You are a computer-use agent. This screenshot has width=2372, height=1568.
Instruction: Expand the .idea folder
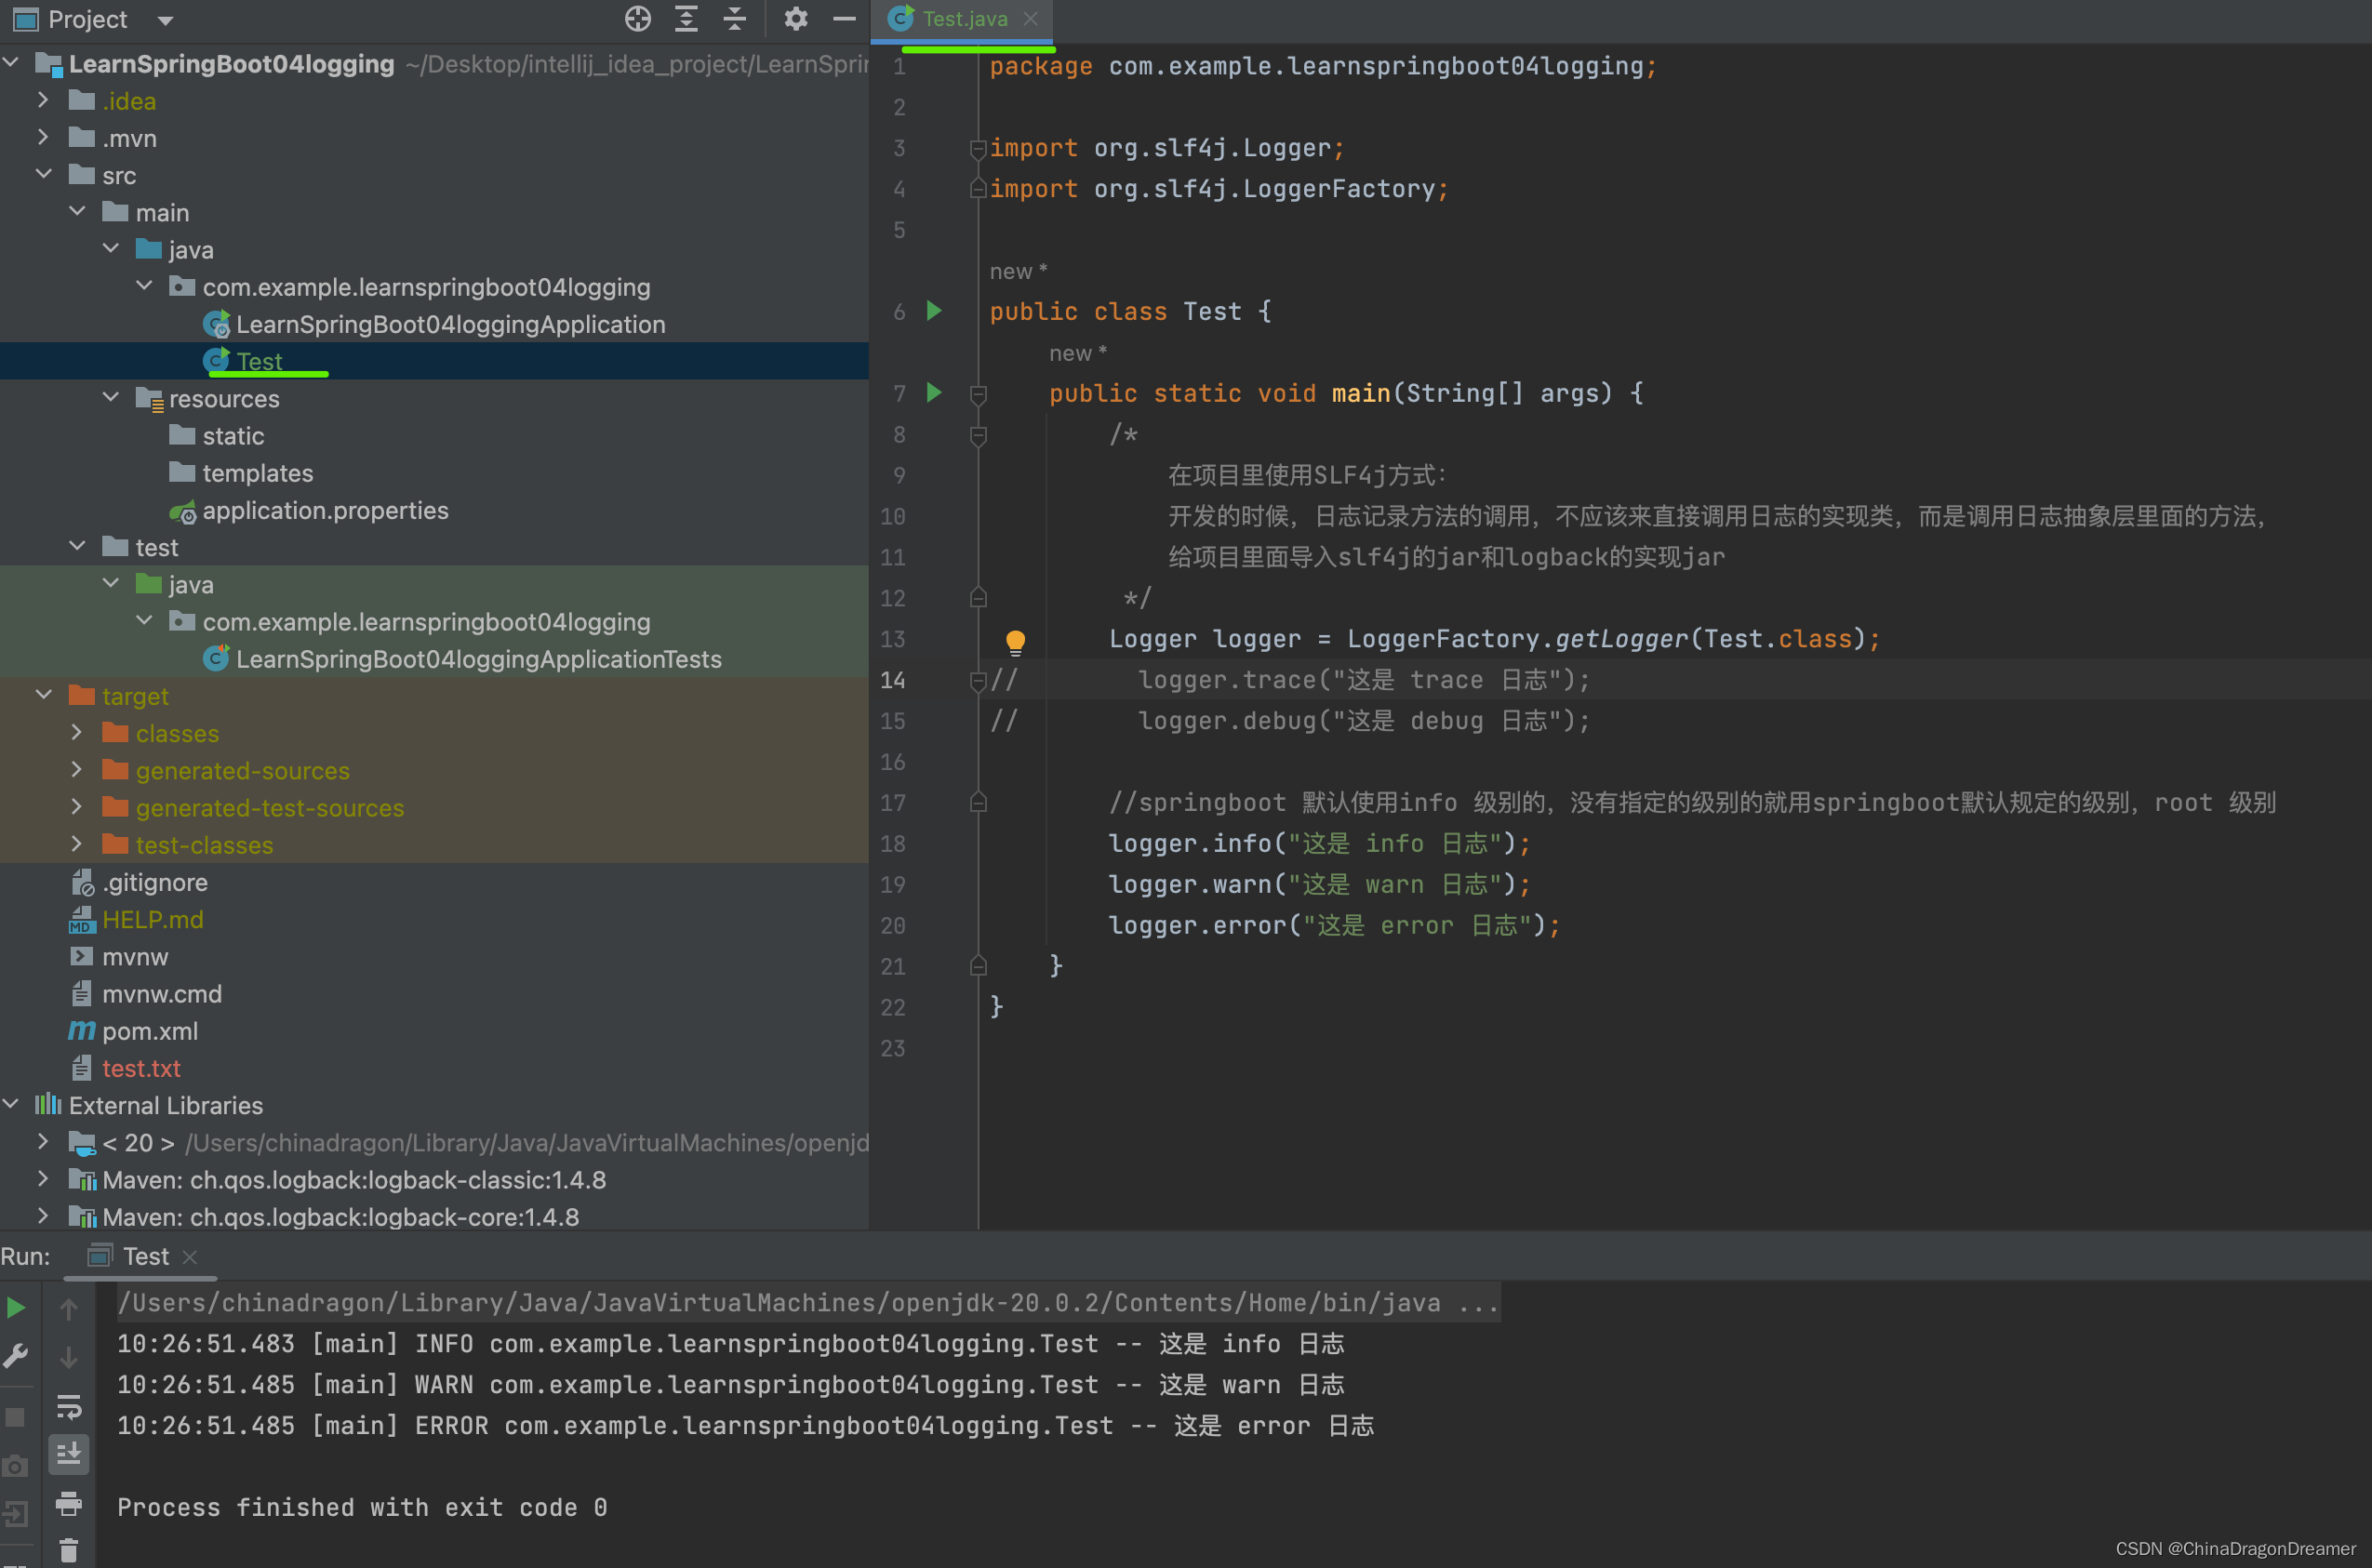tap(43, 100)
